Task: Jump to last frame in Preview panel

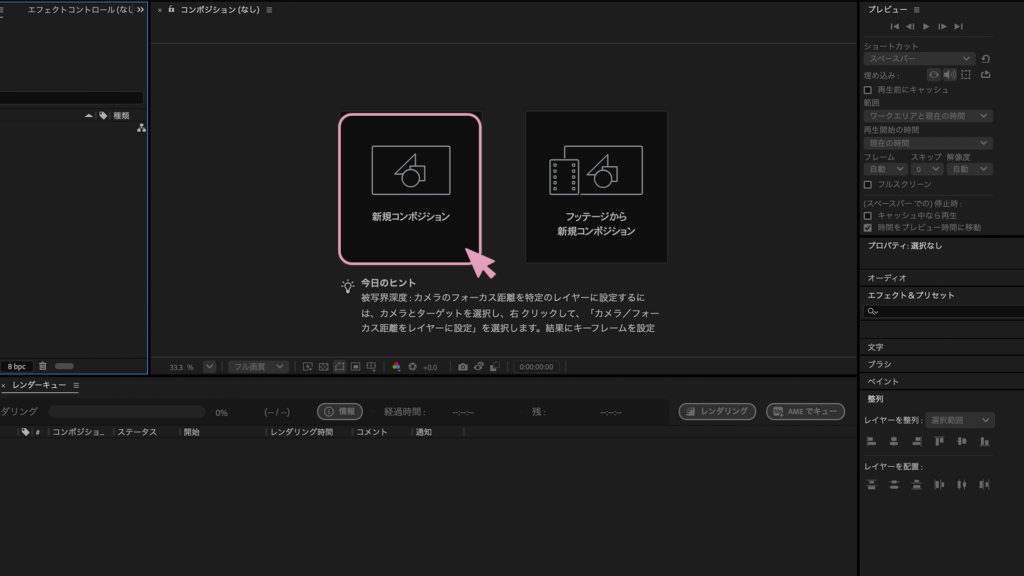Action: pos(958,27)
